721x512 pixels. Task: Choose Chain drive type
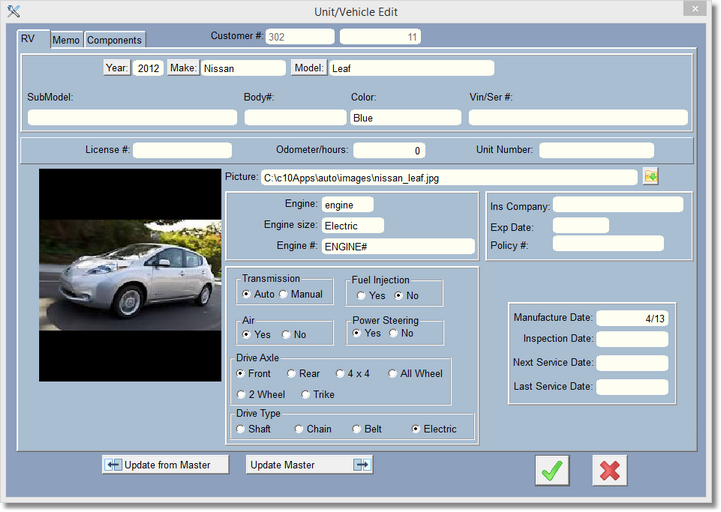click(x=298, y=429)
